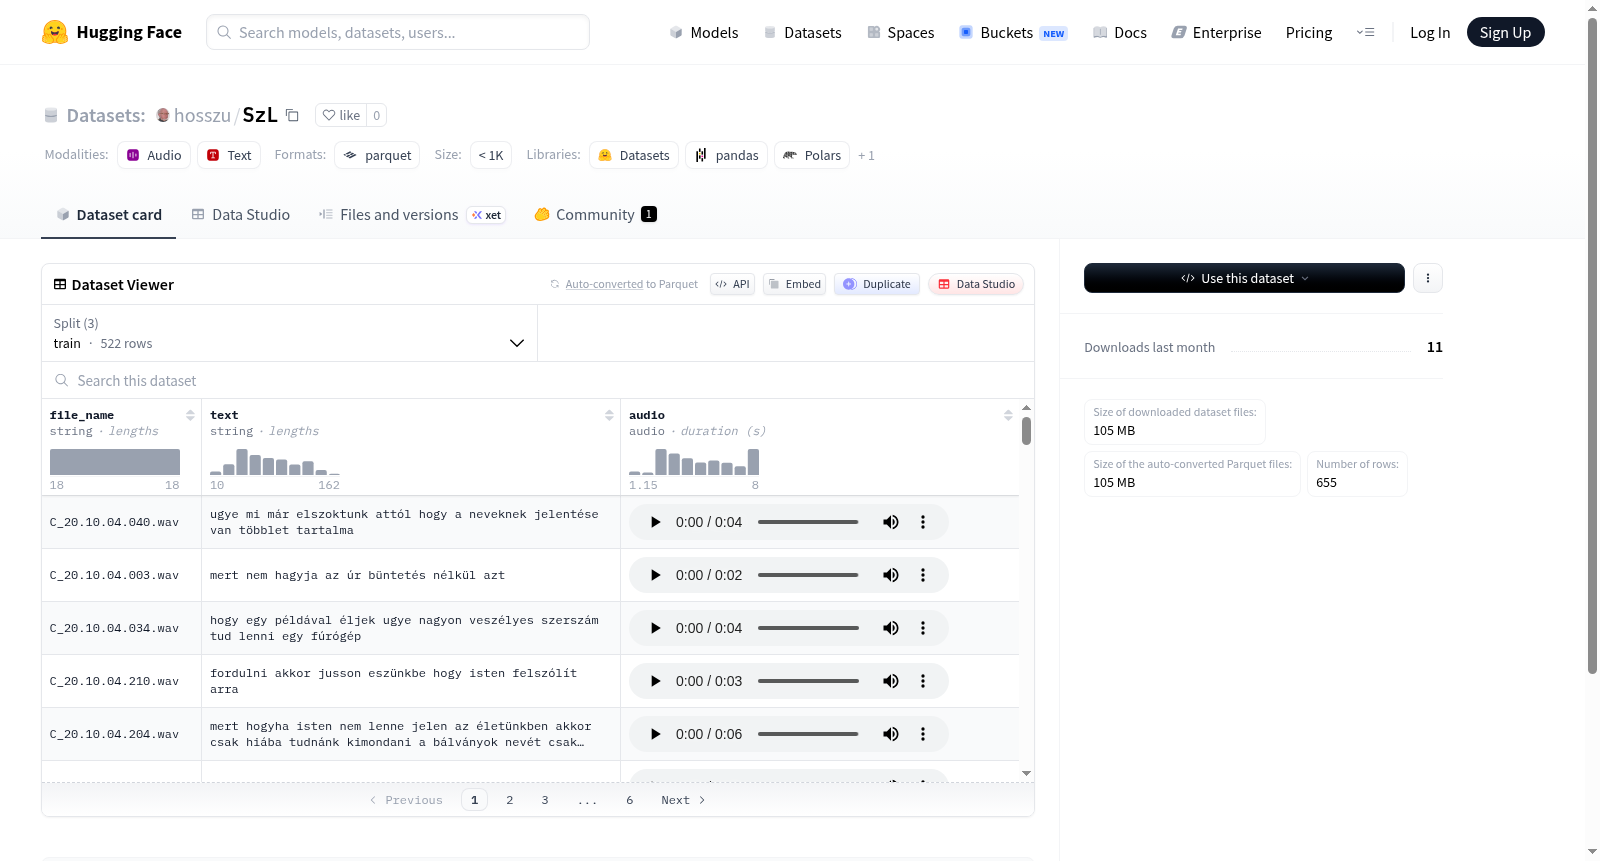This screenshot has width=1600, height=861.
Task: Seek audio of C_20.10.04.034.wav via progress bar
Action: point(808,628)
